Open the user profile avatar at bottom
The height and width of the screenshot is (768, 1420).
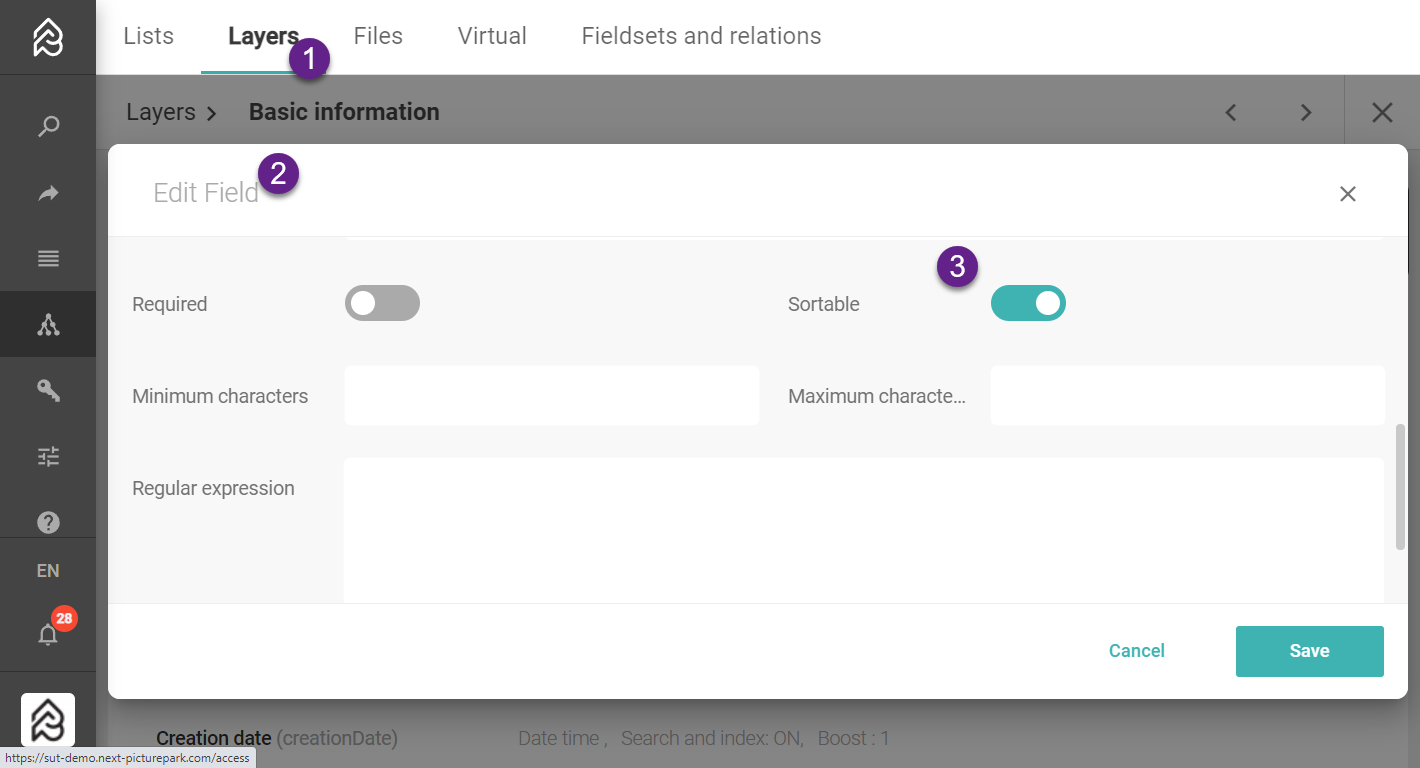coord(48,720)
